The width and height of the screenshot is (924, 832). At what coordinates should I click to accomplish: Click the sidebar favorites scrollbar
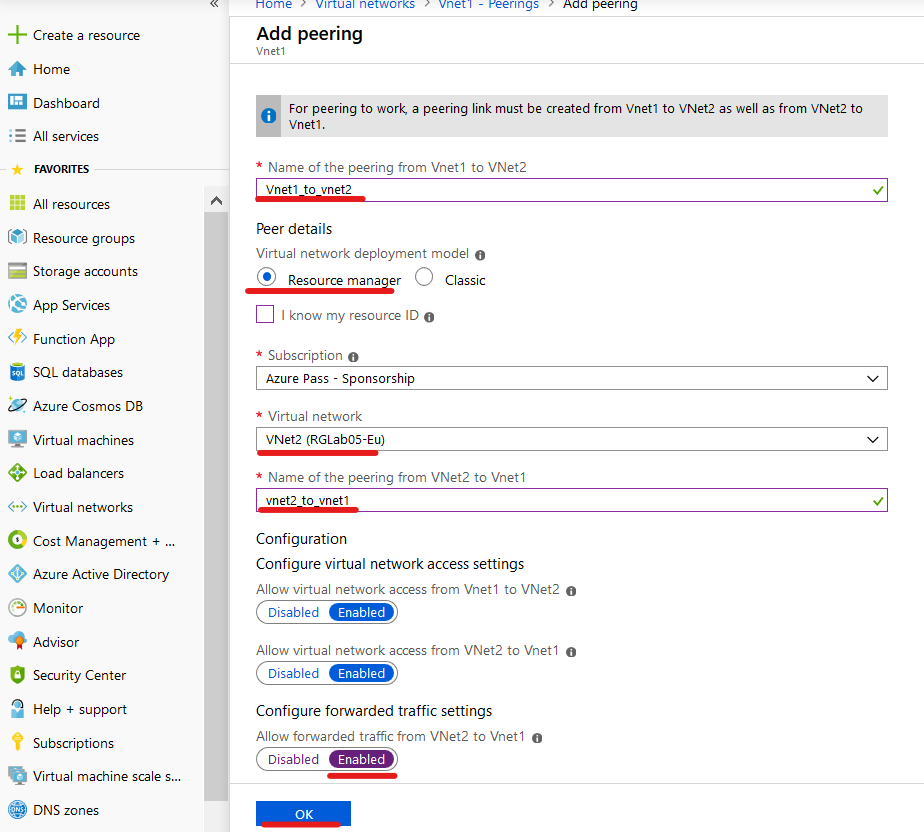216,507
